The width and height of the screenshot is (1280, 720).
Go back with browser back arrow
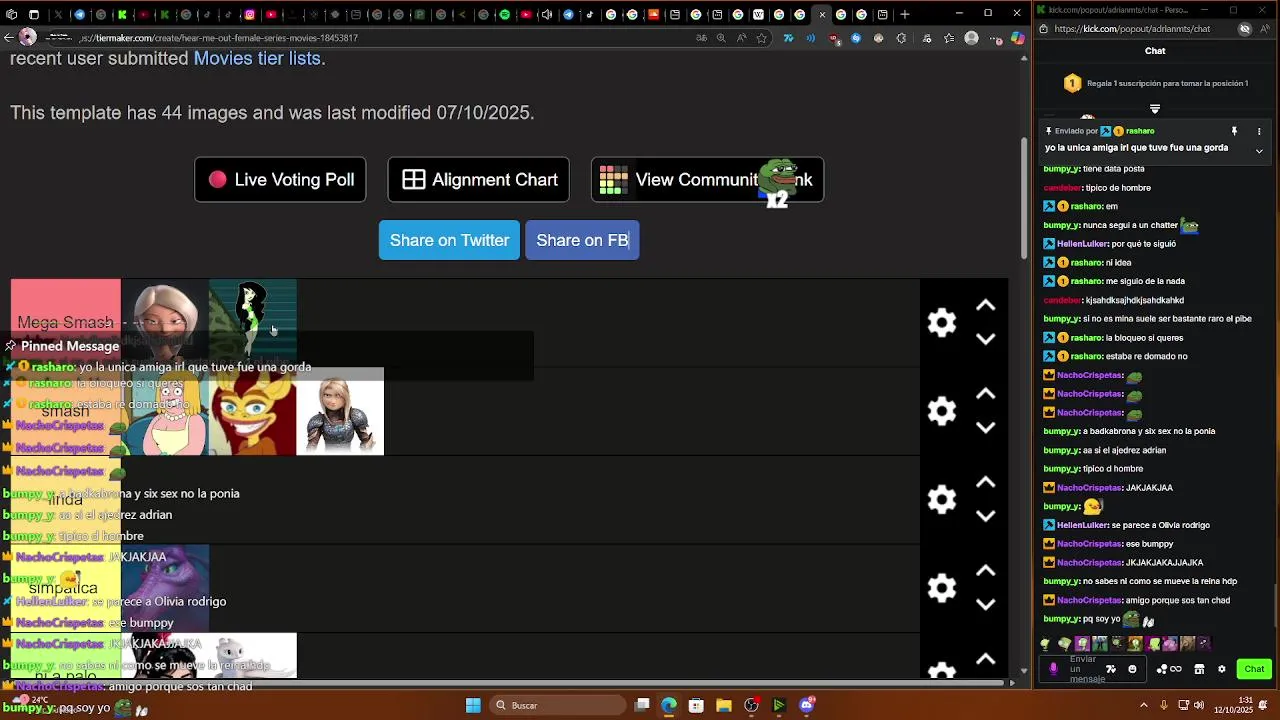click(x=9, y=38)
